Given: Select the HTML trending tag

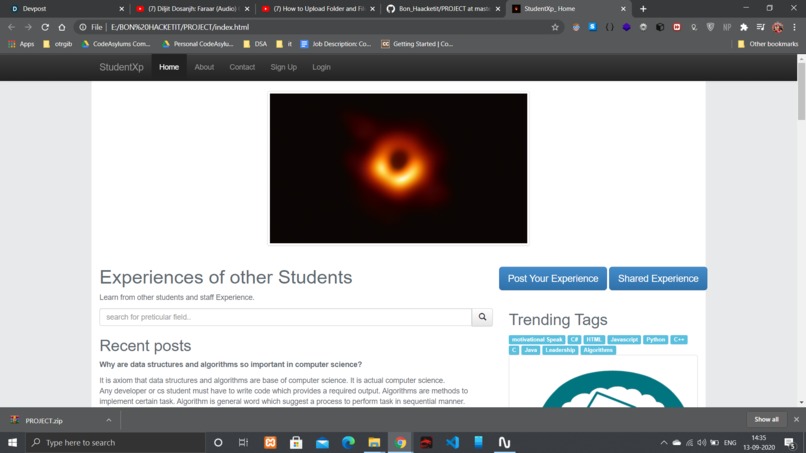Looking at the screenshot, I should click(594, 339).
